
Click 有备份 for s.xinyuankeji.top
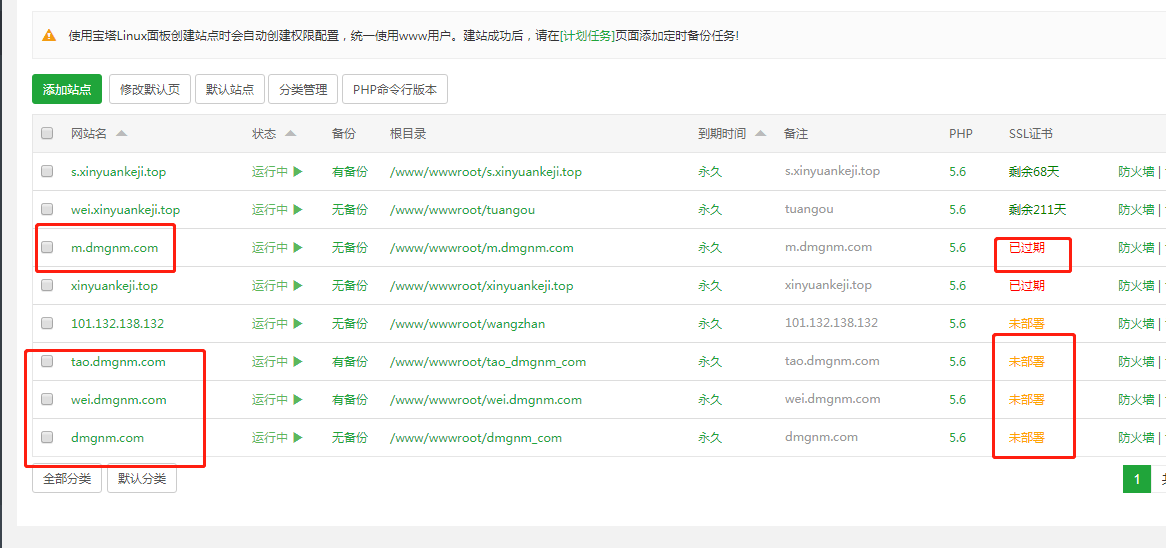pos(350,172)
